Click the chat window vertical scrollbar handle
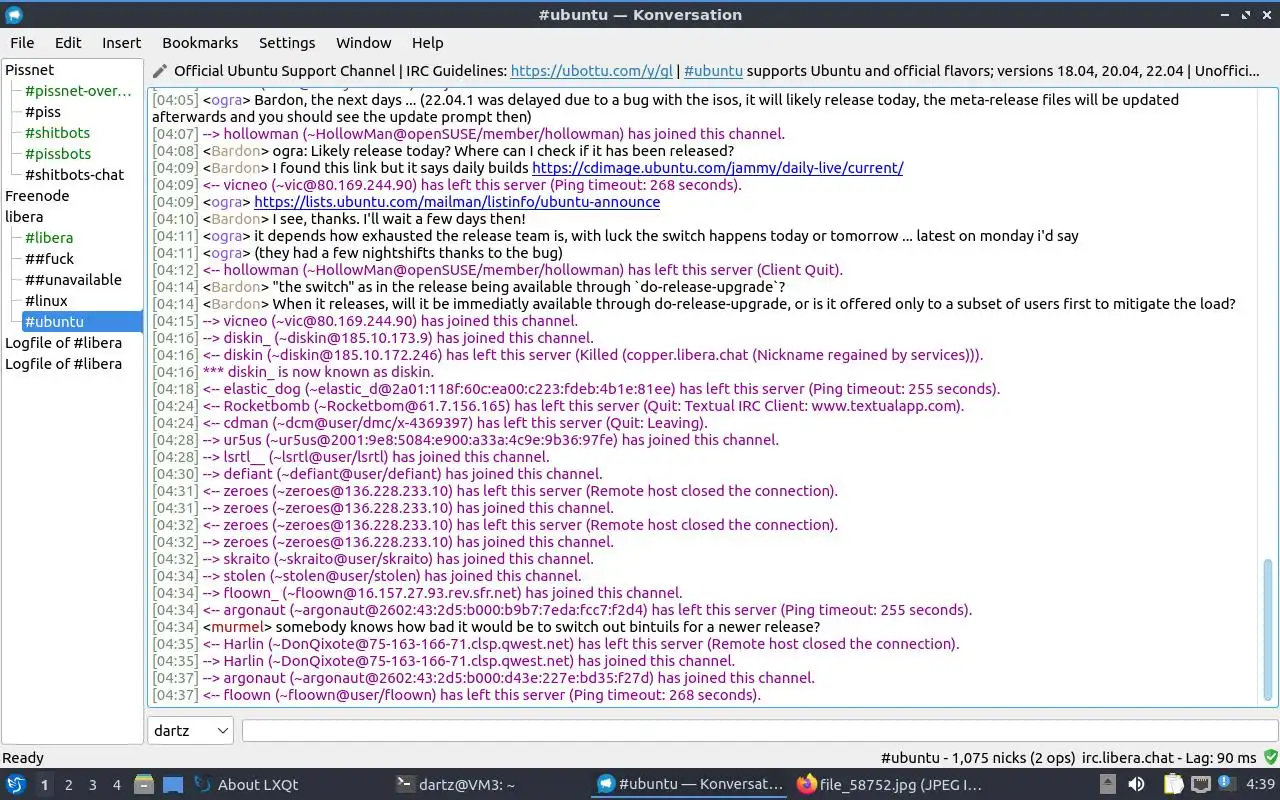The width and height of the screenshot is (1280, 800). coord(1270,631)
